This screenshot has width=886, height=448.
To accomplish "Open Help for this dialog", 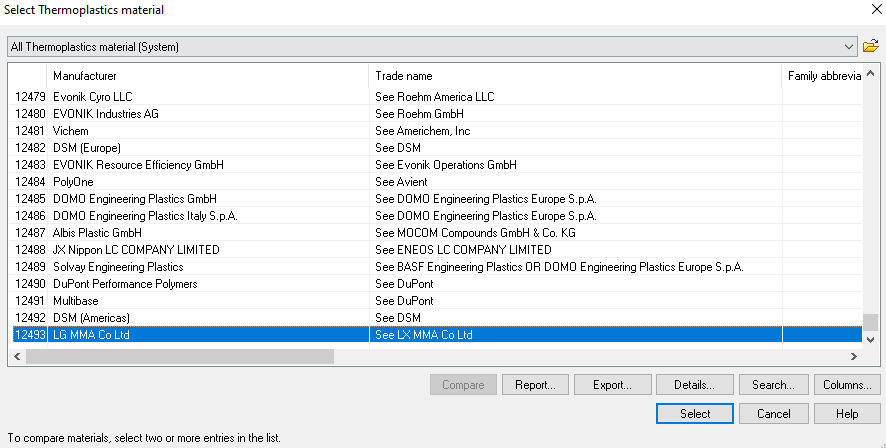I will pos(847,414).
